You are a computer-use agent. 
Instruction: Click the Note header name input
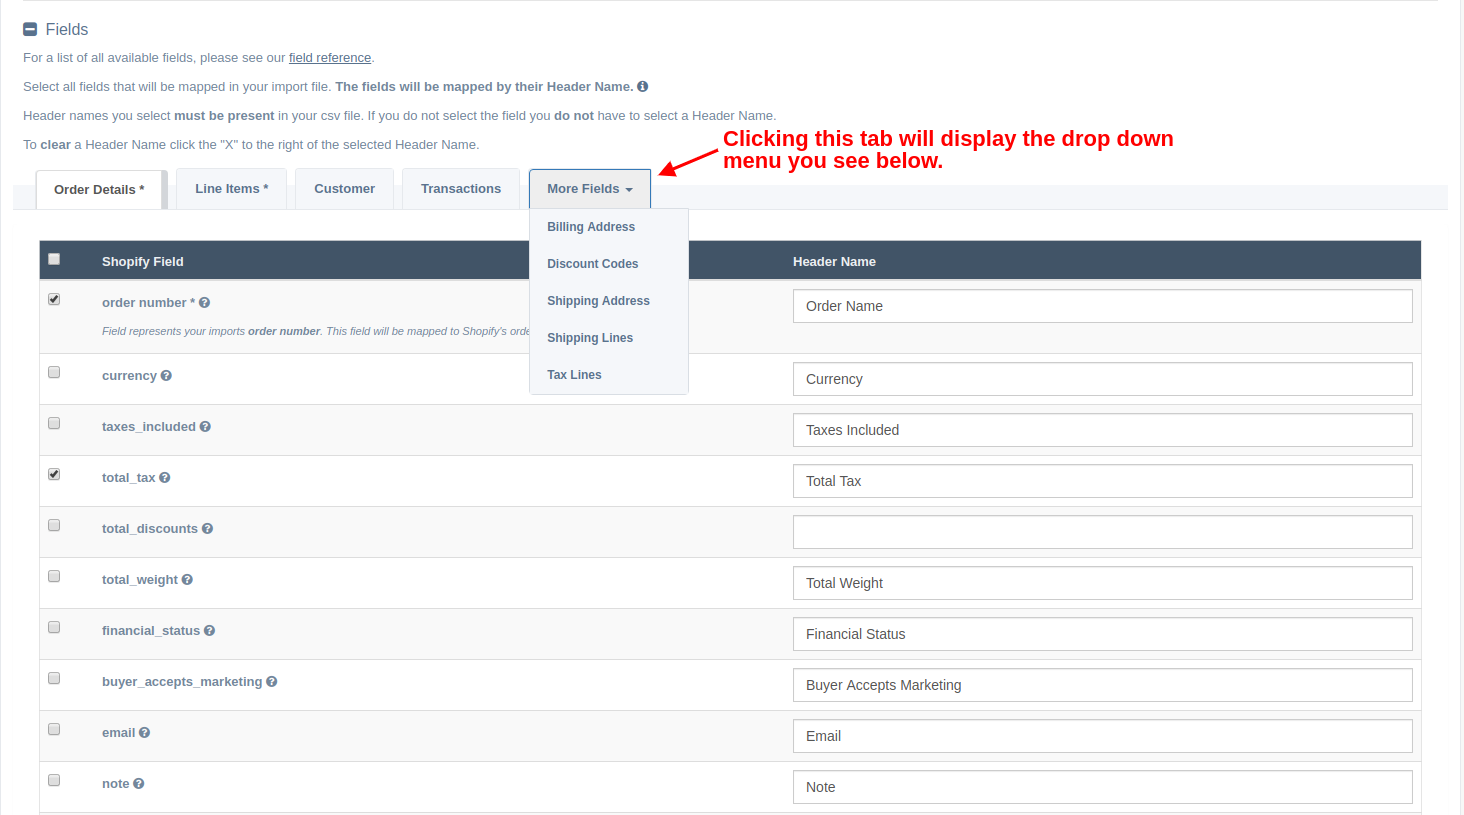[x=1102, y=787]
